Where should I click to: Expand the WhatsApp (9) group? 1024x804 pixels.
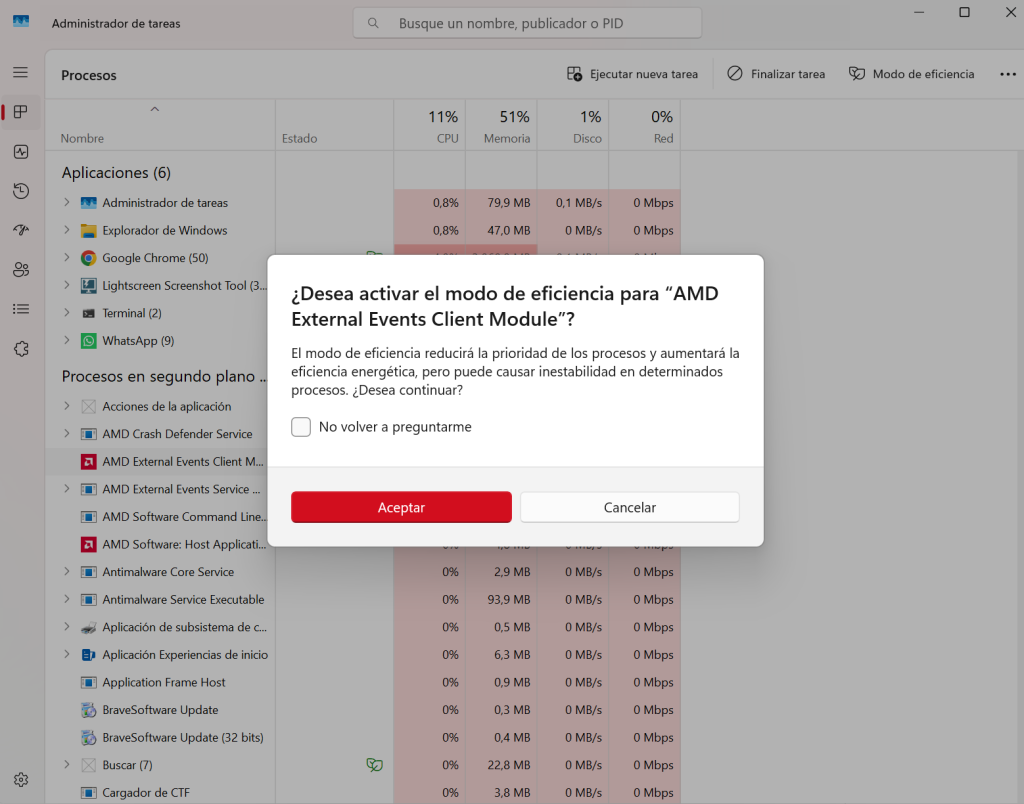[x=67, y=340]
